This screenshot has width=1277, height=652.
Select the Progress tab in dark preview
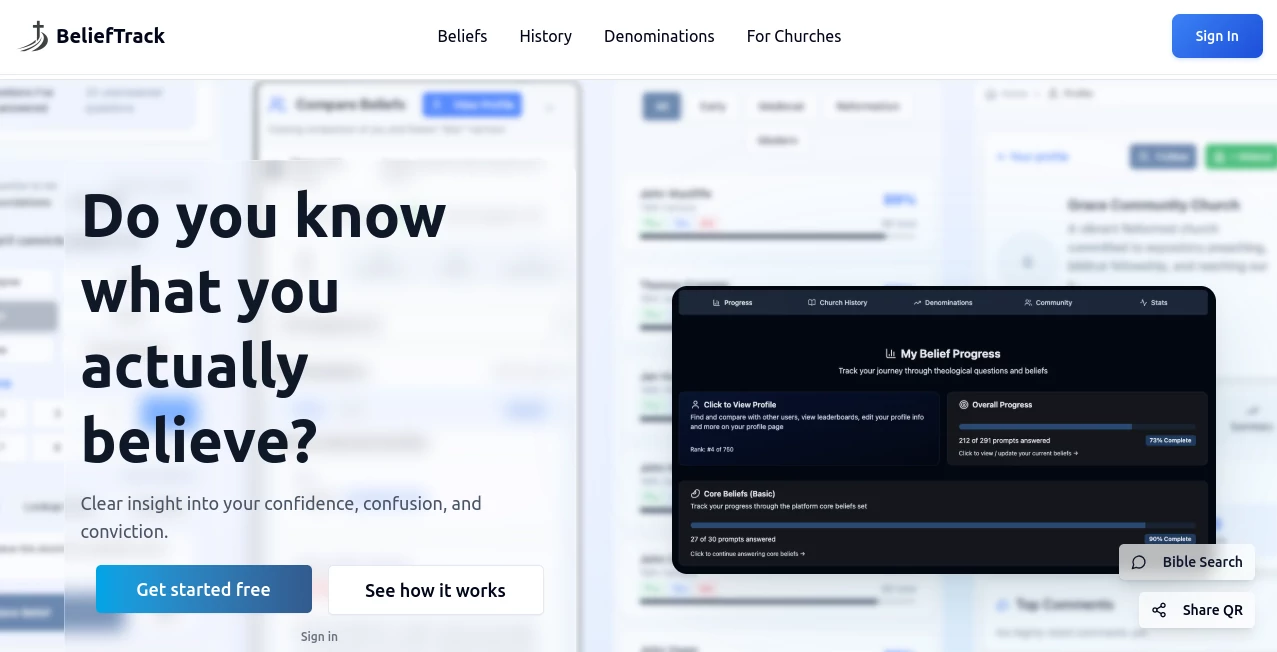(732, 302)
